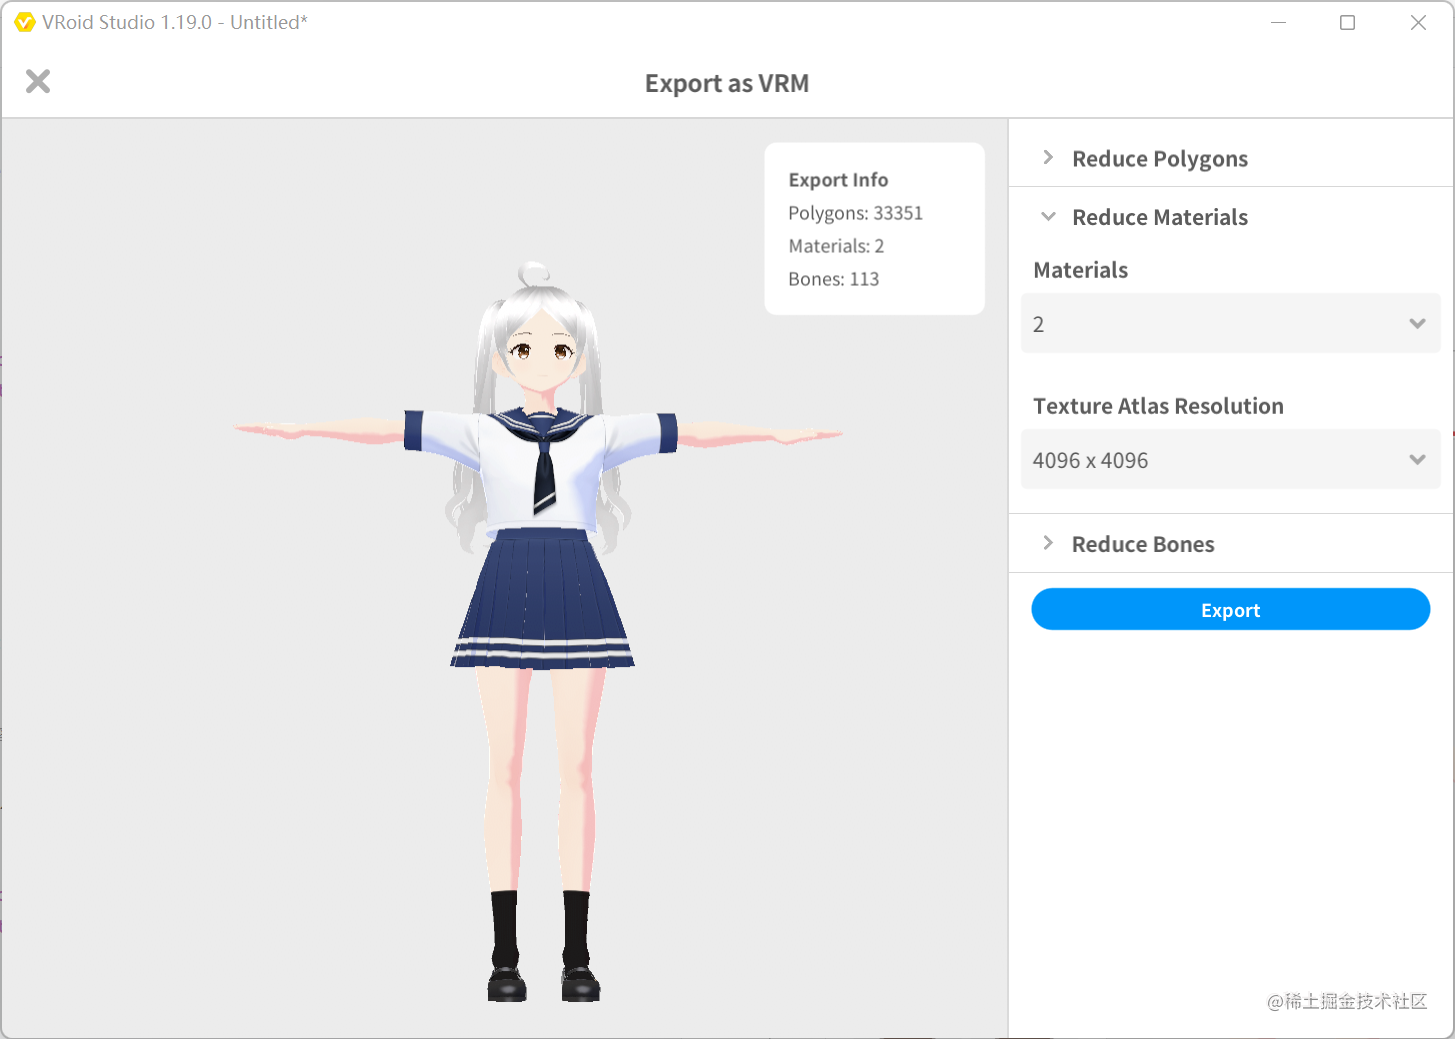Screen dimensions: 1455x1039
Task: Click the chevron icon beside Reduce Polygons
Action: click(x=1047, y=157)
